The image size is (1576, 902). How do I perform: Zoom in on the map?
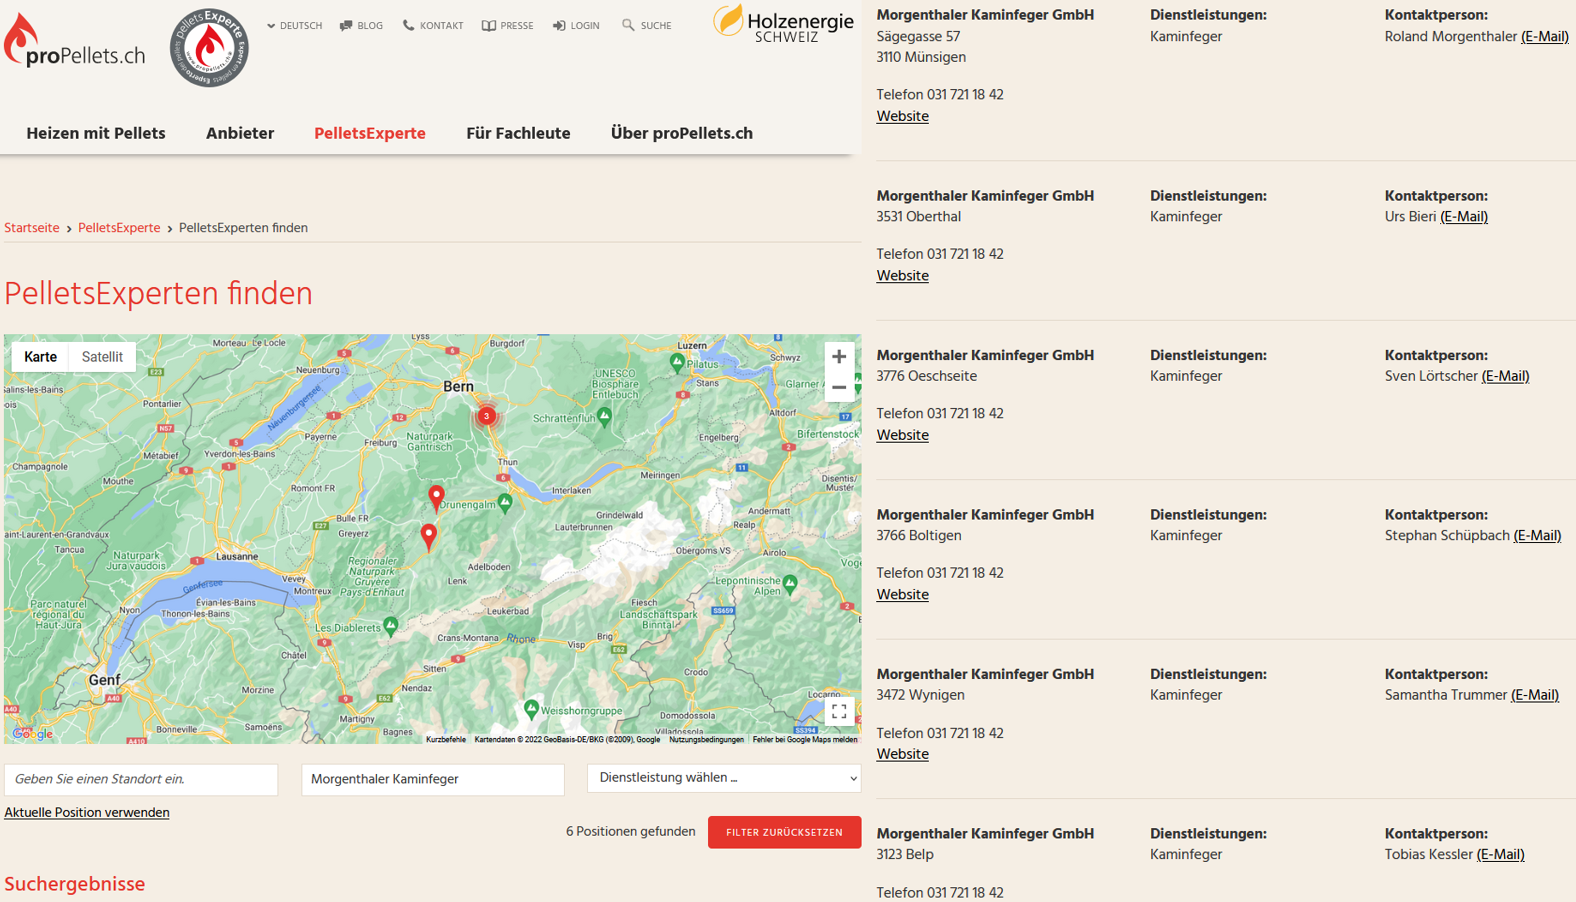click(839, 357)
